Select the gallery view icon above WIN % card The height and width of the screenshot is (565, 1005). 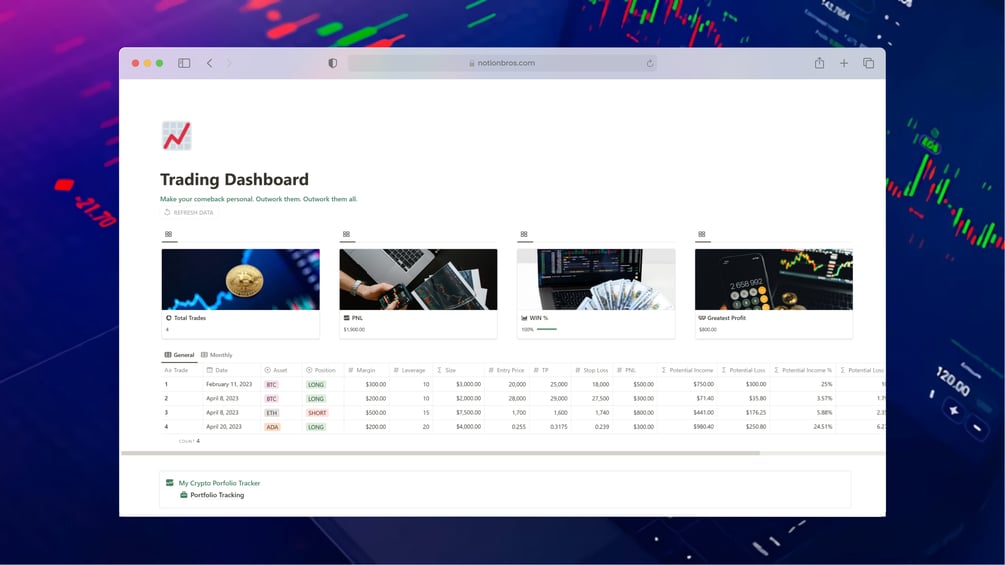[524, 234]
